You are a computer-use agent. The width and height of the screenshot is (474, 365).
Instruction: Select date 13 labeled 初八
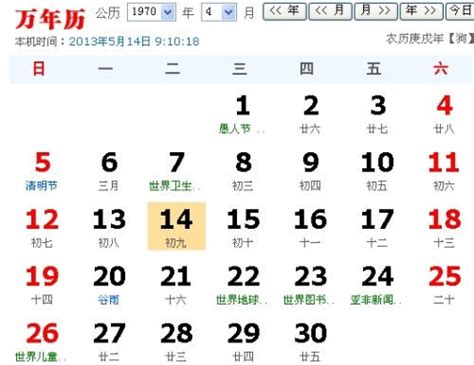[x=109, y=228]
